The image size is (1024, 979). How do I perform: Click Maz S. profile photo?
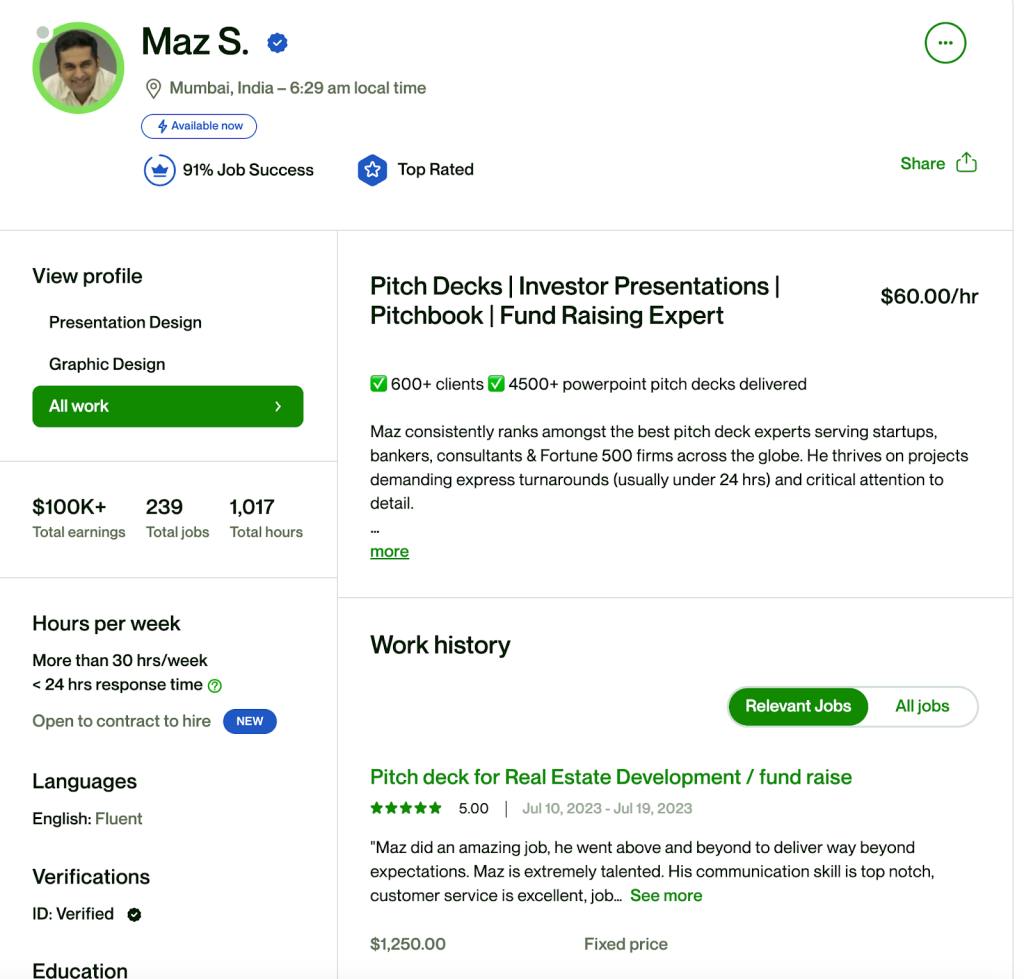pyautogui.click(x=78, y=68)
